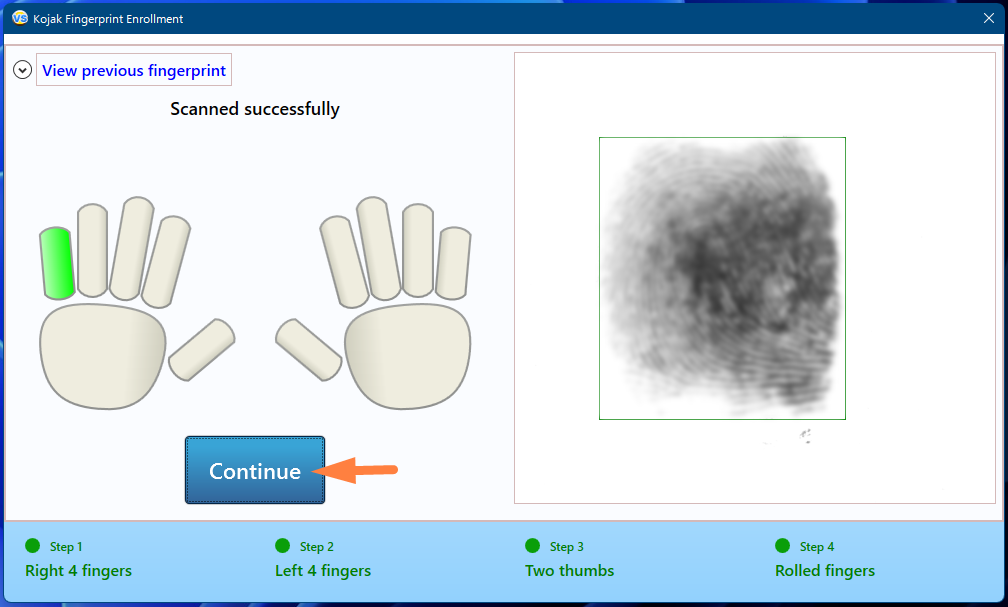Click the Step 3 label
The width and height of the screenshot is (1008, 607).
(566, 547)
